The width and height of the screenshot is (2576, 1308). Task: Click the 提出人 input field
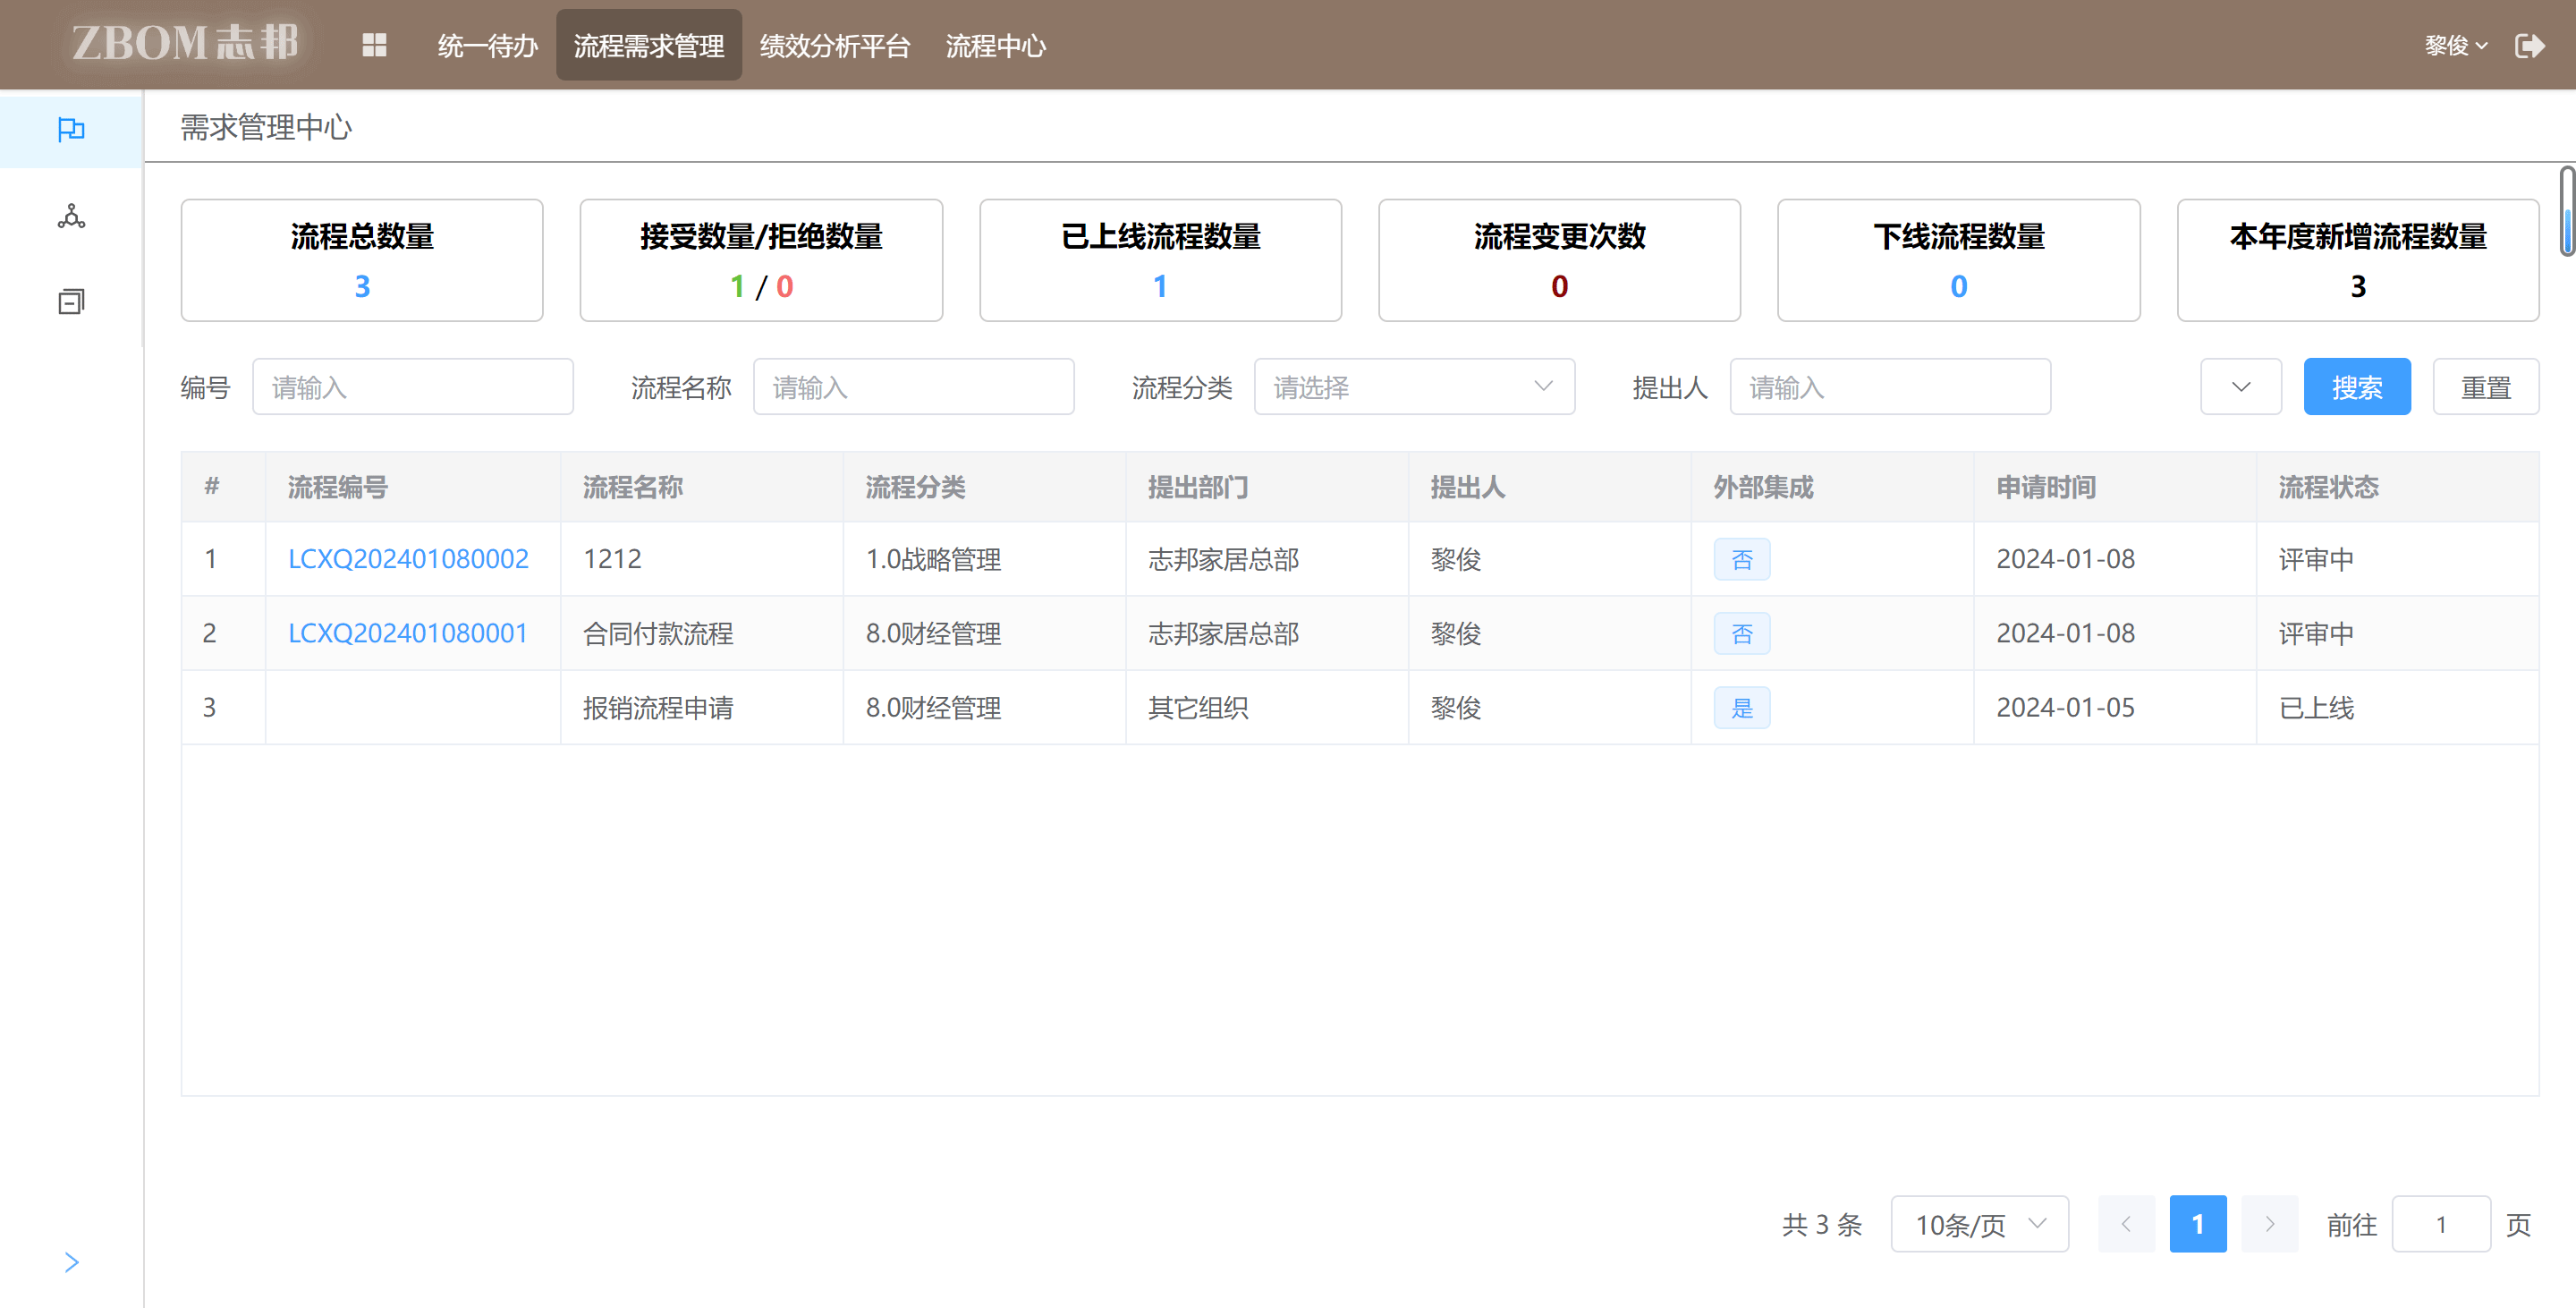[x=1889, y=387]
